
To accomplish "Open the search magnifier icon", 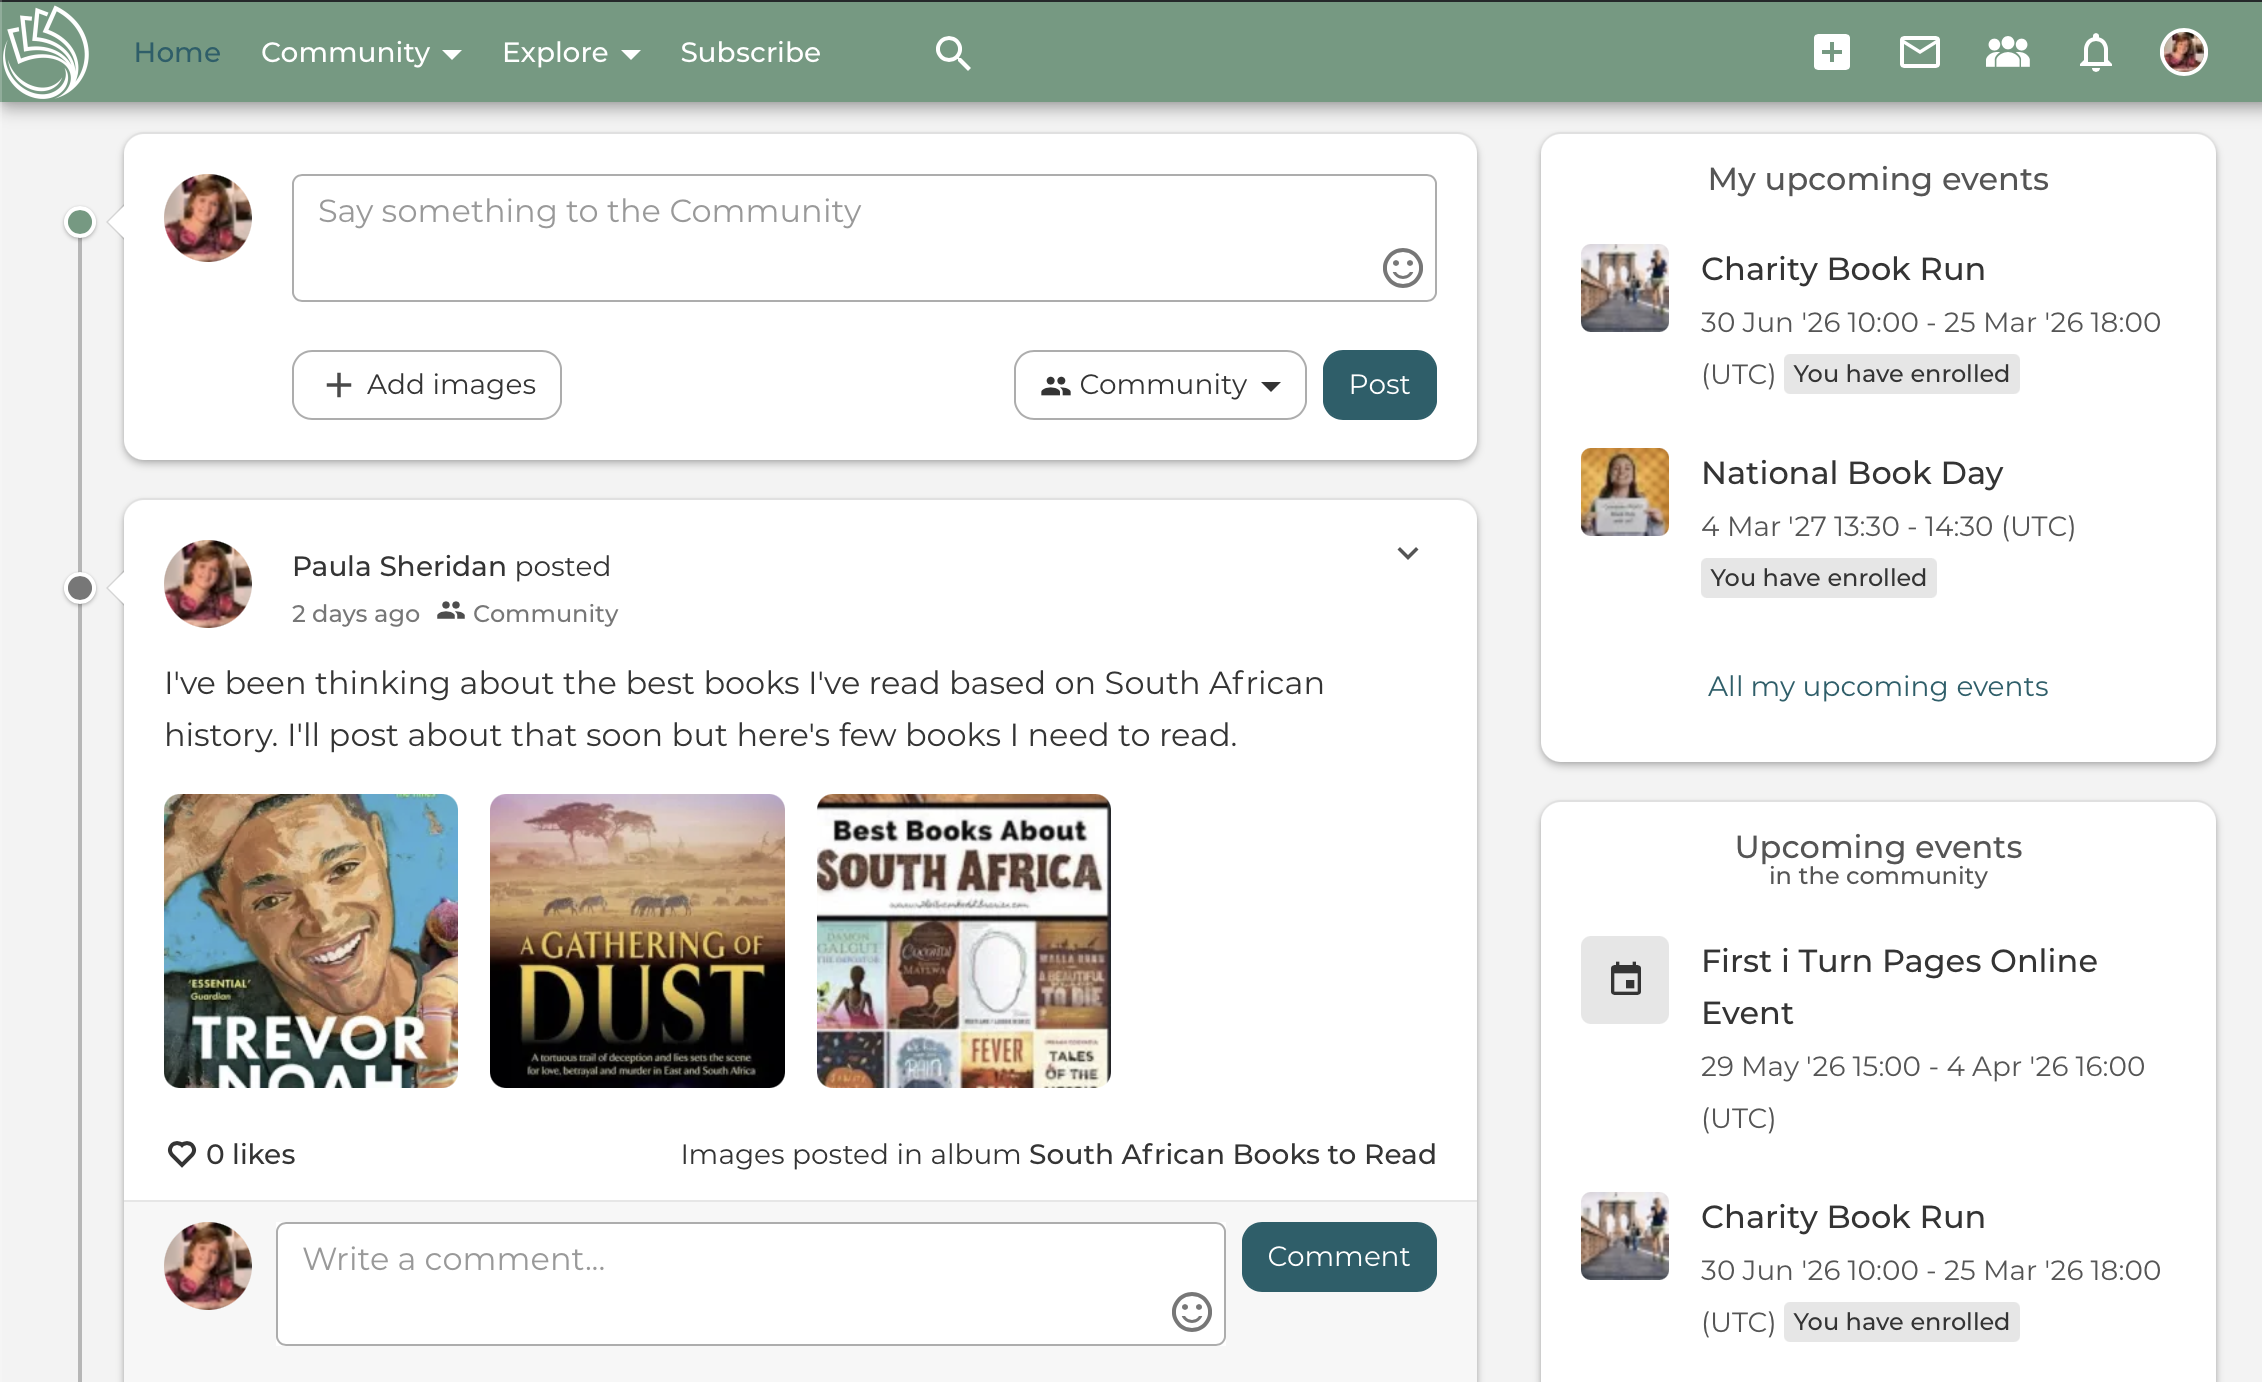I will [x=952, y=53].
